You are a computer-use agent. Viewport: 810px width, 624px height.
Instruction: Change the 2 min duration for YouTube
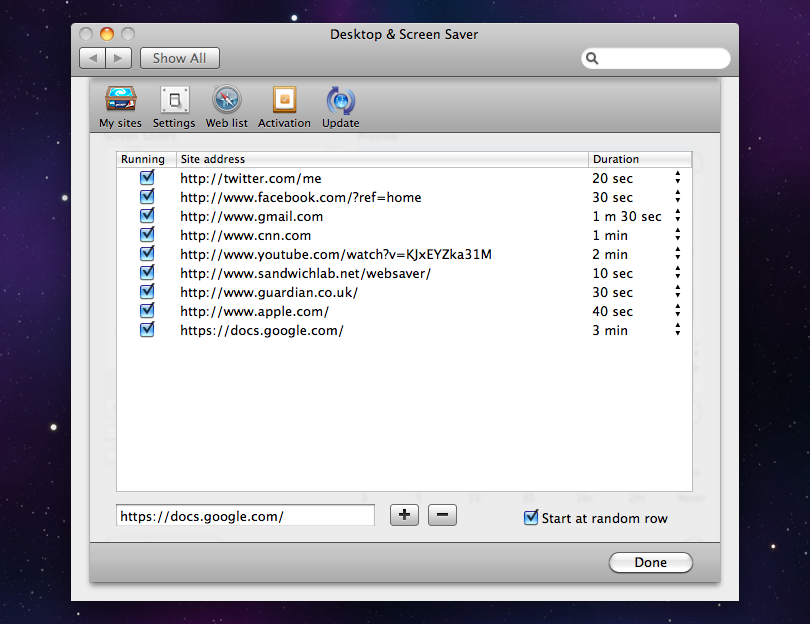pyautogui.click(x=677, y=254)
